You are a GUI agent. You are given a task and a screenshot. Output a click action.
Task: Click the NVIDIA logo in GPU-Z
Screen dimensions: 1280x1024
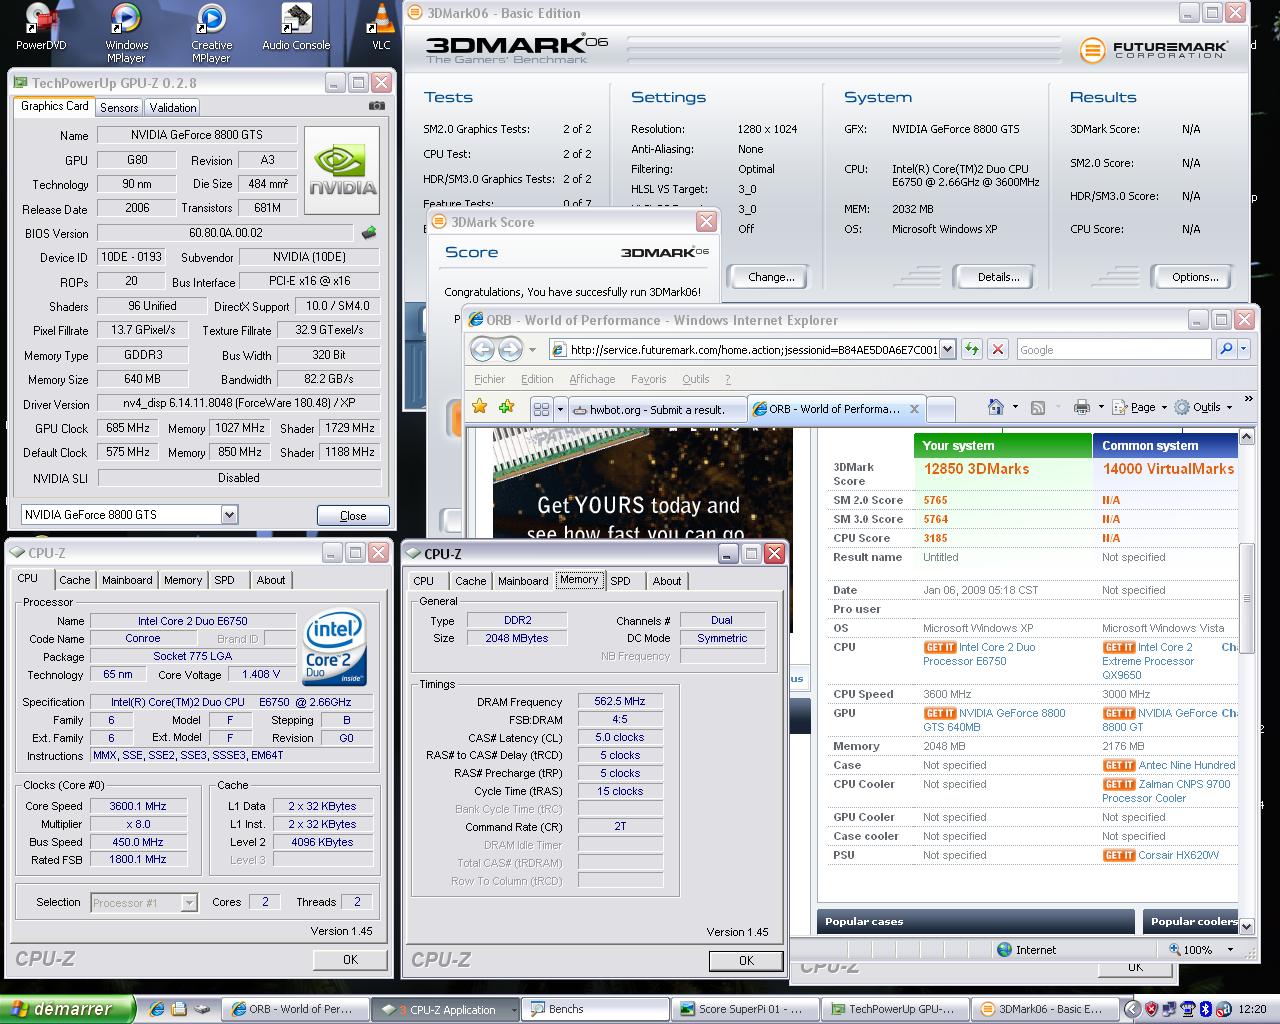coord(342,170)
